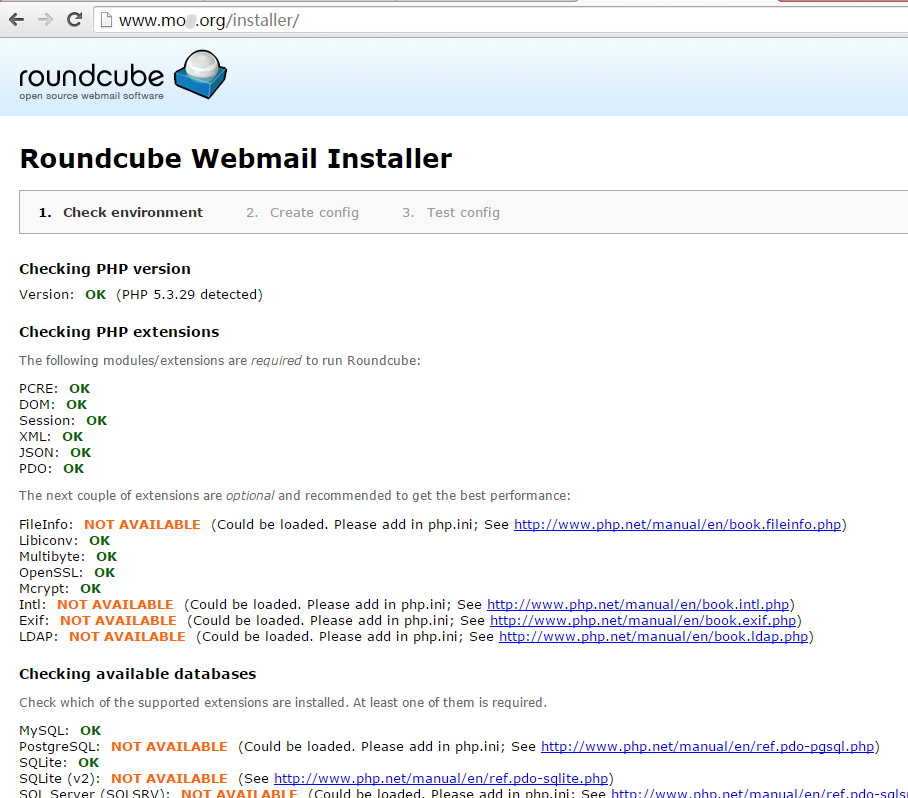The width and height of the screenshot is (908, 798).
Task: Click the Checking PHP extensions heading
Action: [119, 331]
